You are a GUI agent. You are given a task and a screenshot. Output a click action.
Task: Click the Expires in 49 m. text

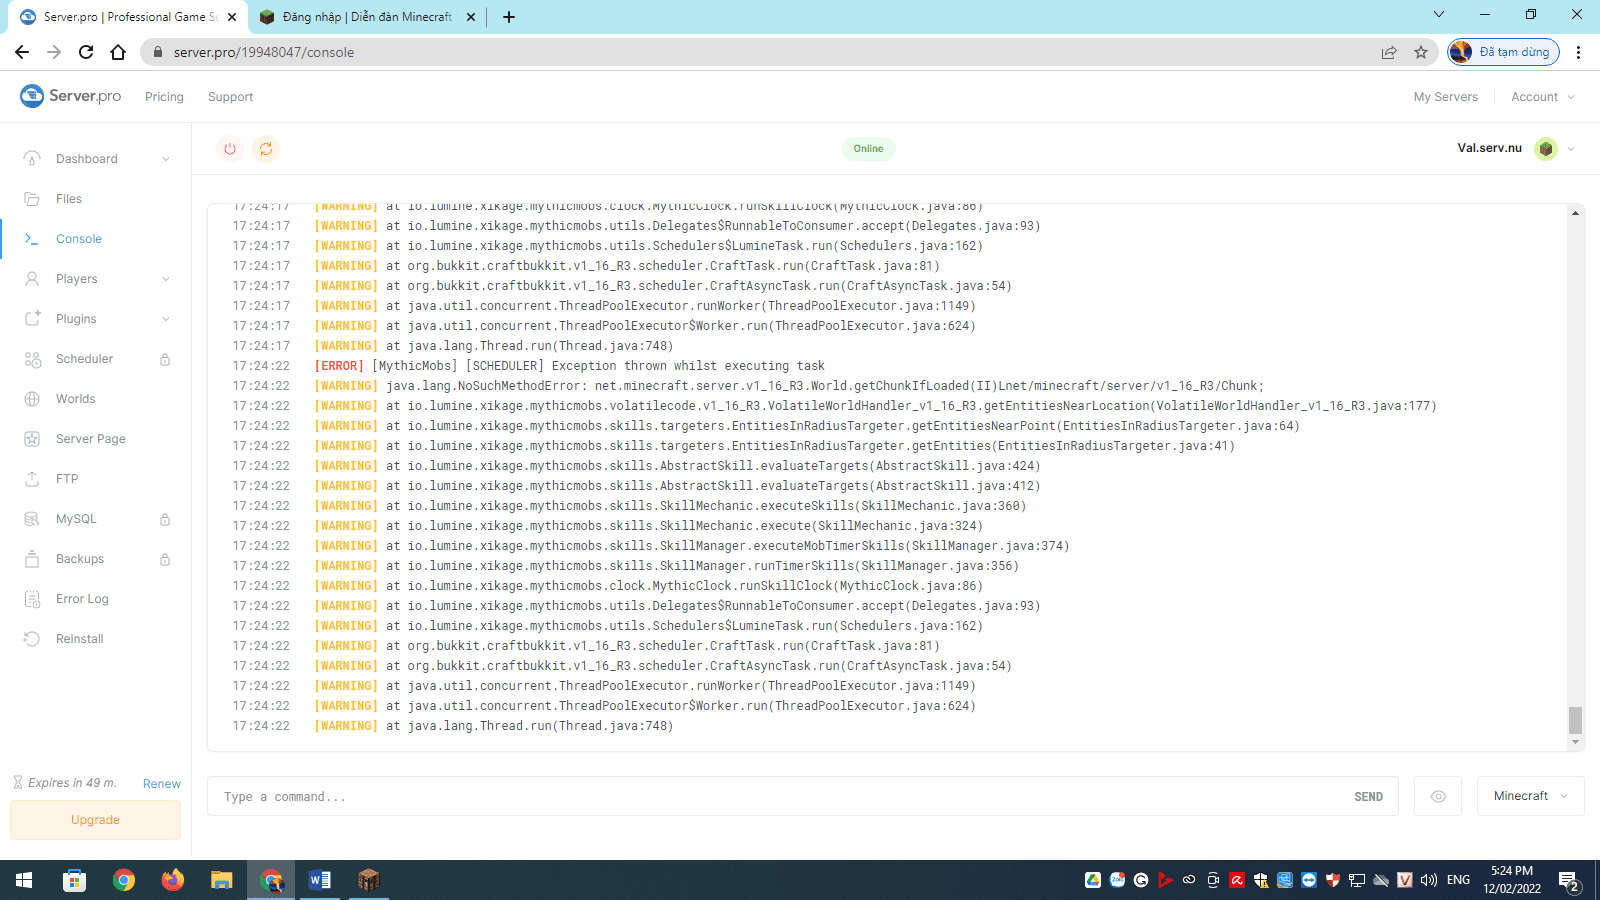coord(72,783)
